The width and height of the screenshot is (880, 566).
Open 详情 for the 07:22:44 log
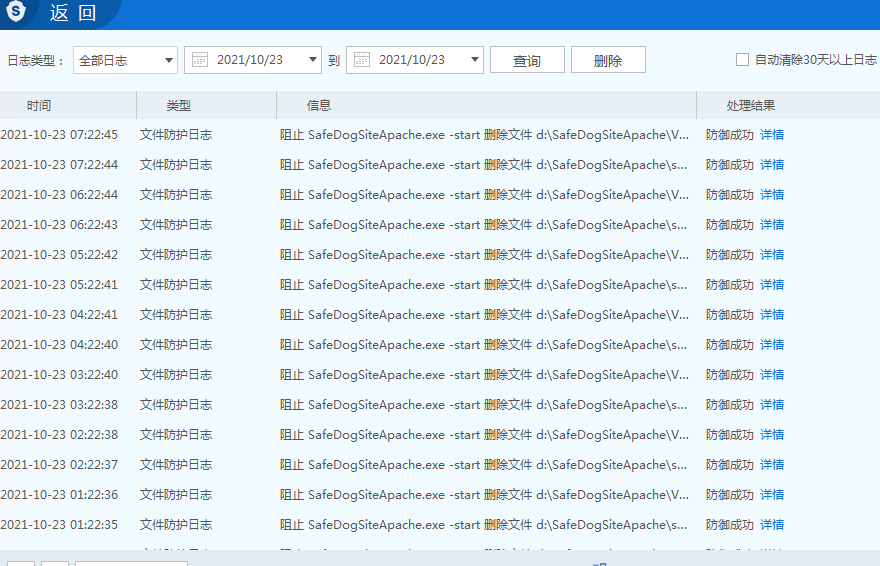click(x=772, y=165)
